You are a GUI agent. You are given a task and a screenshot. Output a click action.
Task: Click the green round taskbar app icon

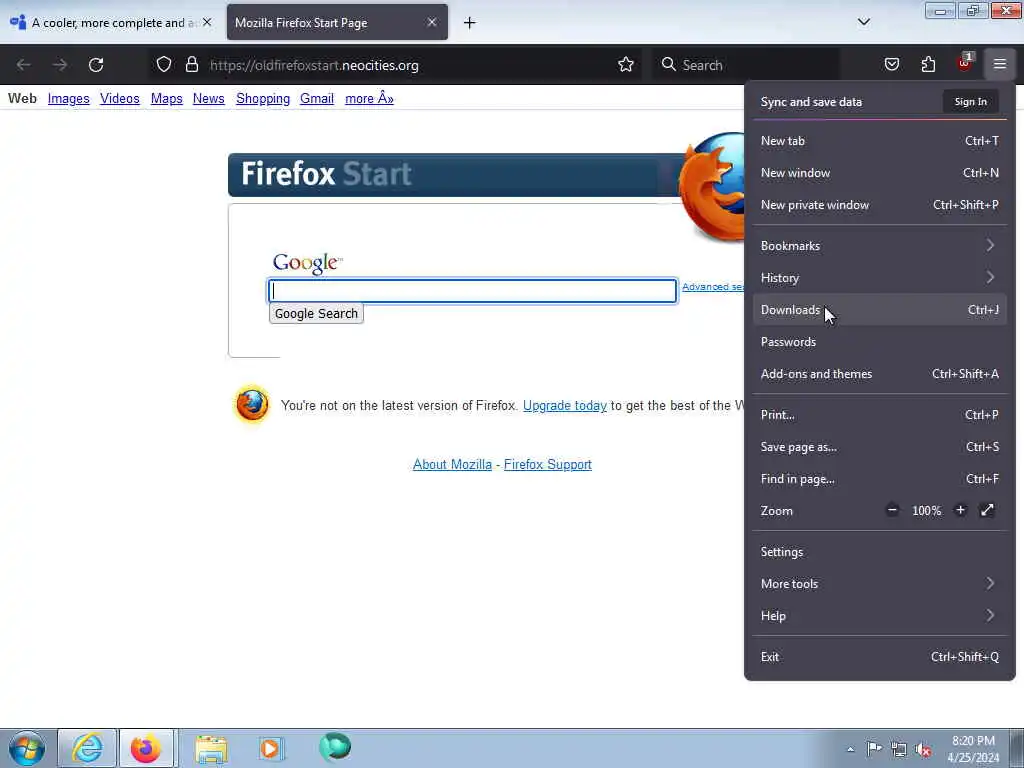click(x=335, y=747)
